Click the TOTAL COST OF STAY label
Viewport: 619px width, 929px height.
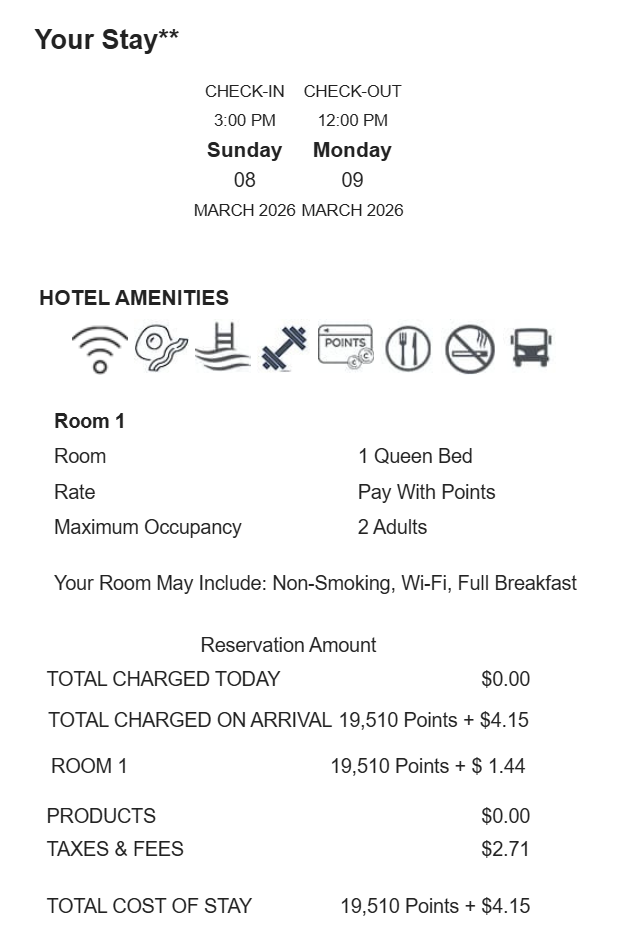[x=149, y=906]
